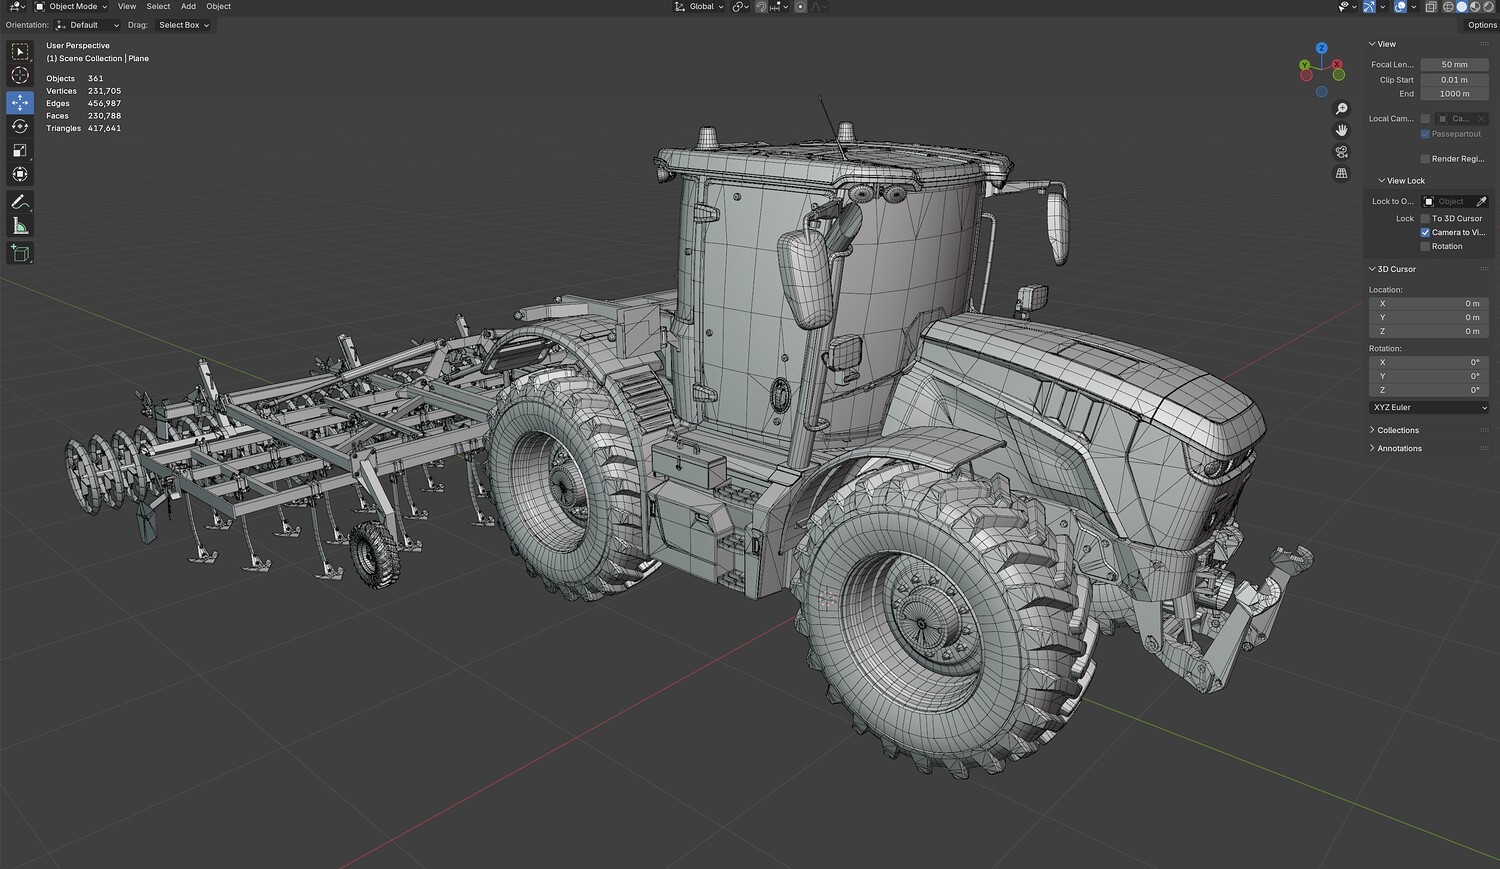
Task: Click the pan view hand icon
Action: click(1342, 130)
